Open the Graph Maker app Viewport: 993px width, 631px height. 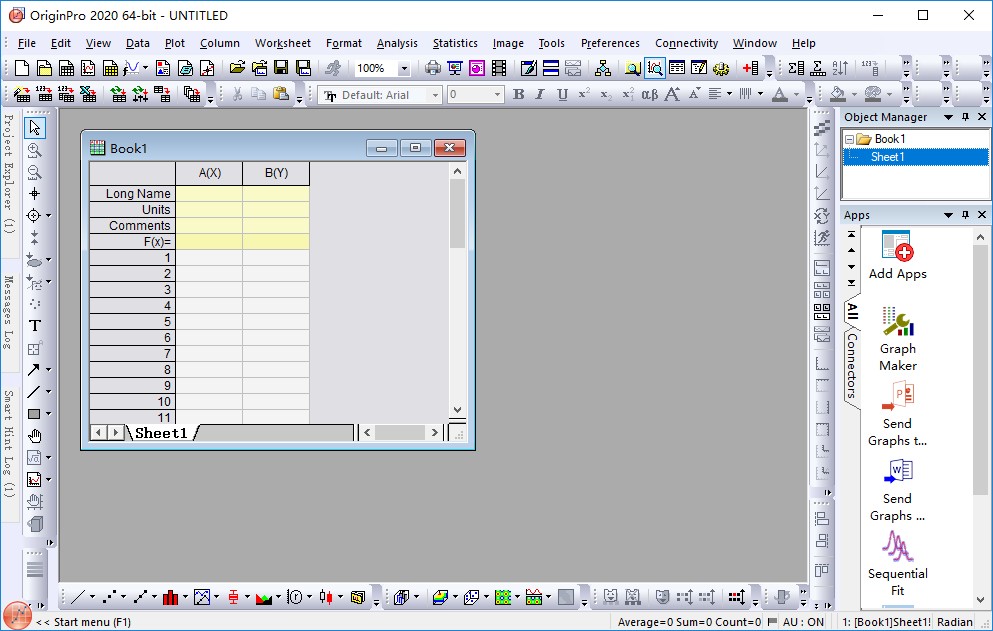(897, 340)
